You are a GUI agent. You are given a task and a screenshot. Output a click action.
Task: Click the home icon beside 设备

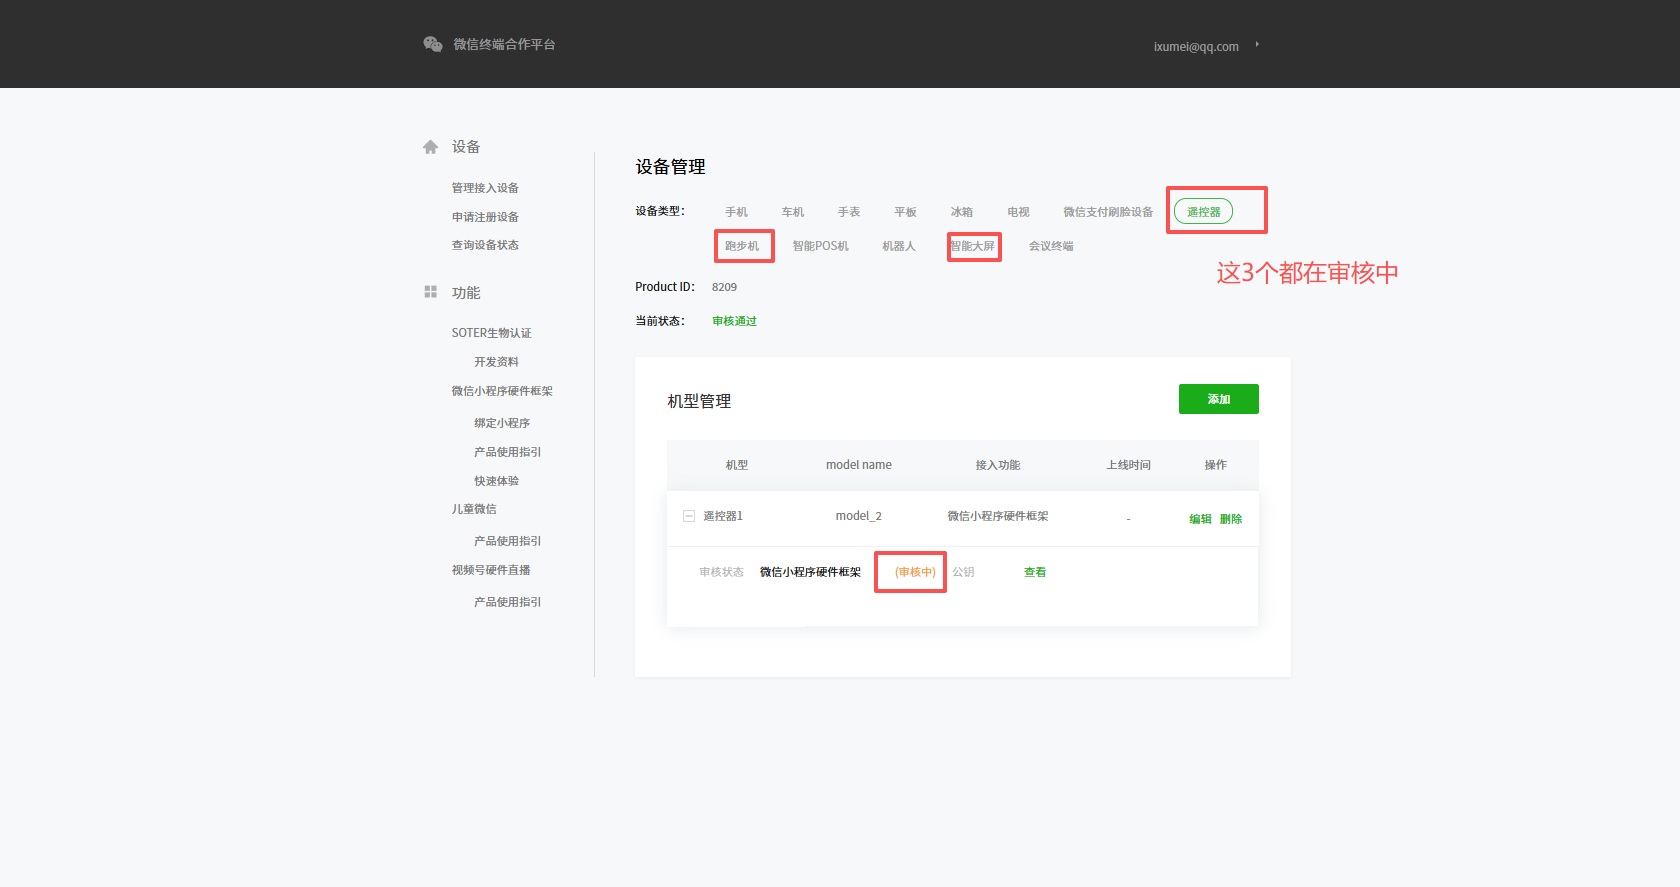tap(430, 147)
